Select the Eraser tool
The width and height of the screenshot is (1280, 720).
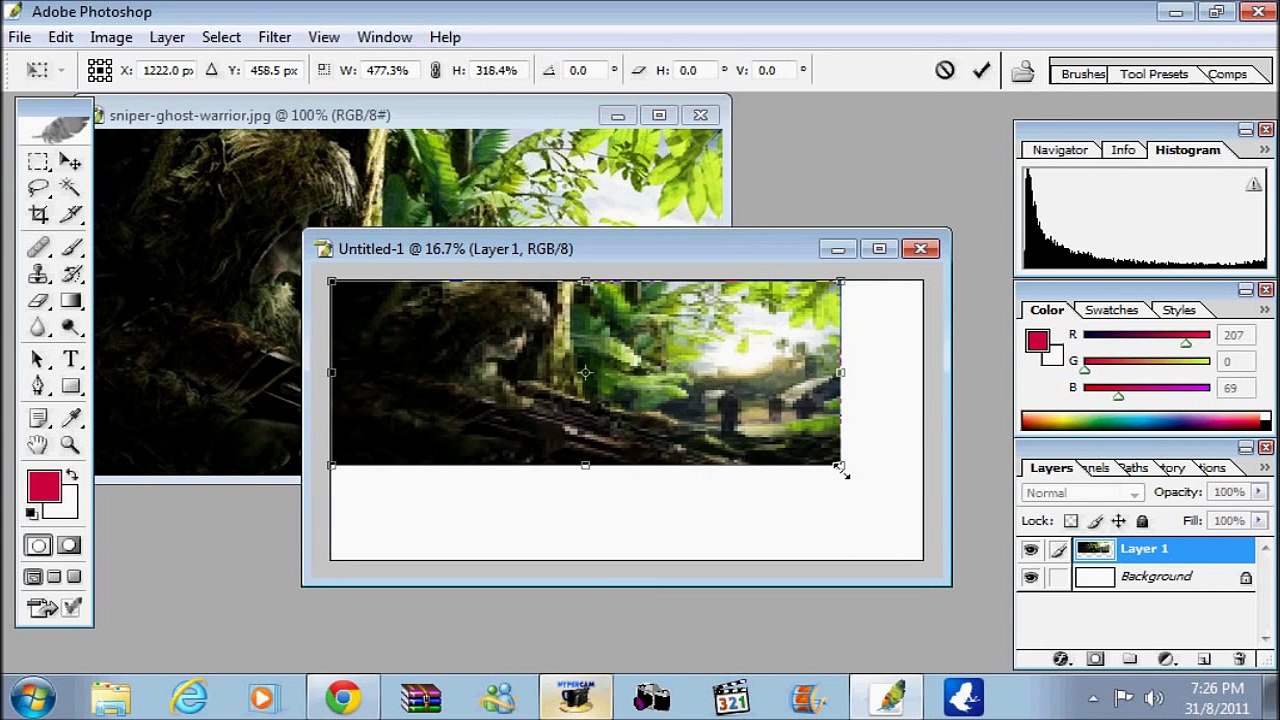[38, 300]
